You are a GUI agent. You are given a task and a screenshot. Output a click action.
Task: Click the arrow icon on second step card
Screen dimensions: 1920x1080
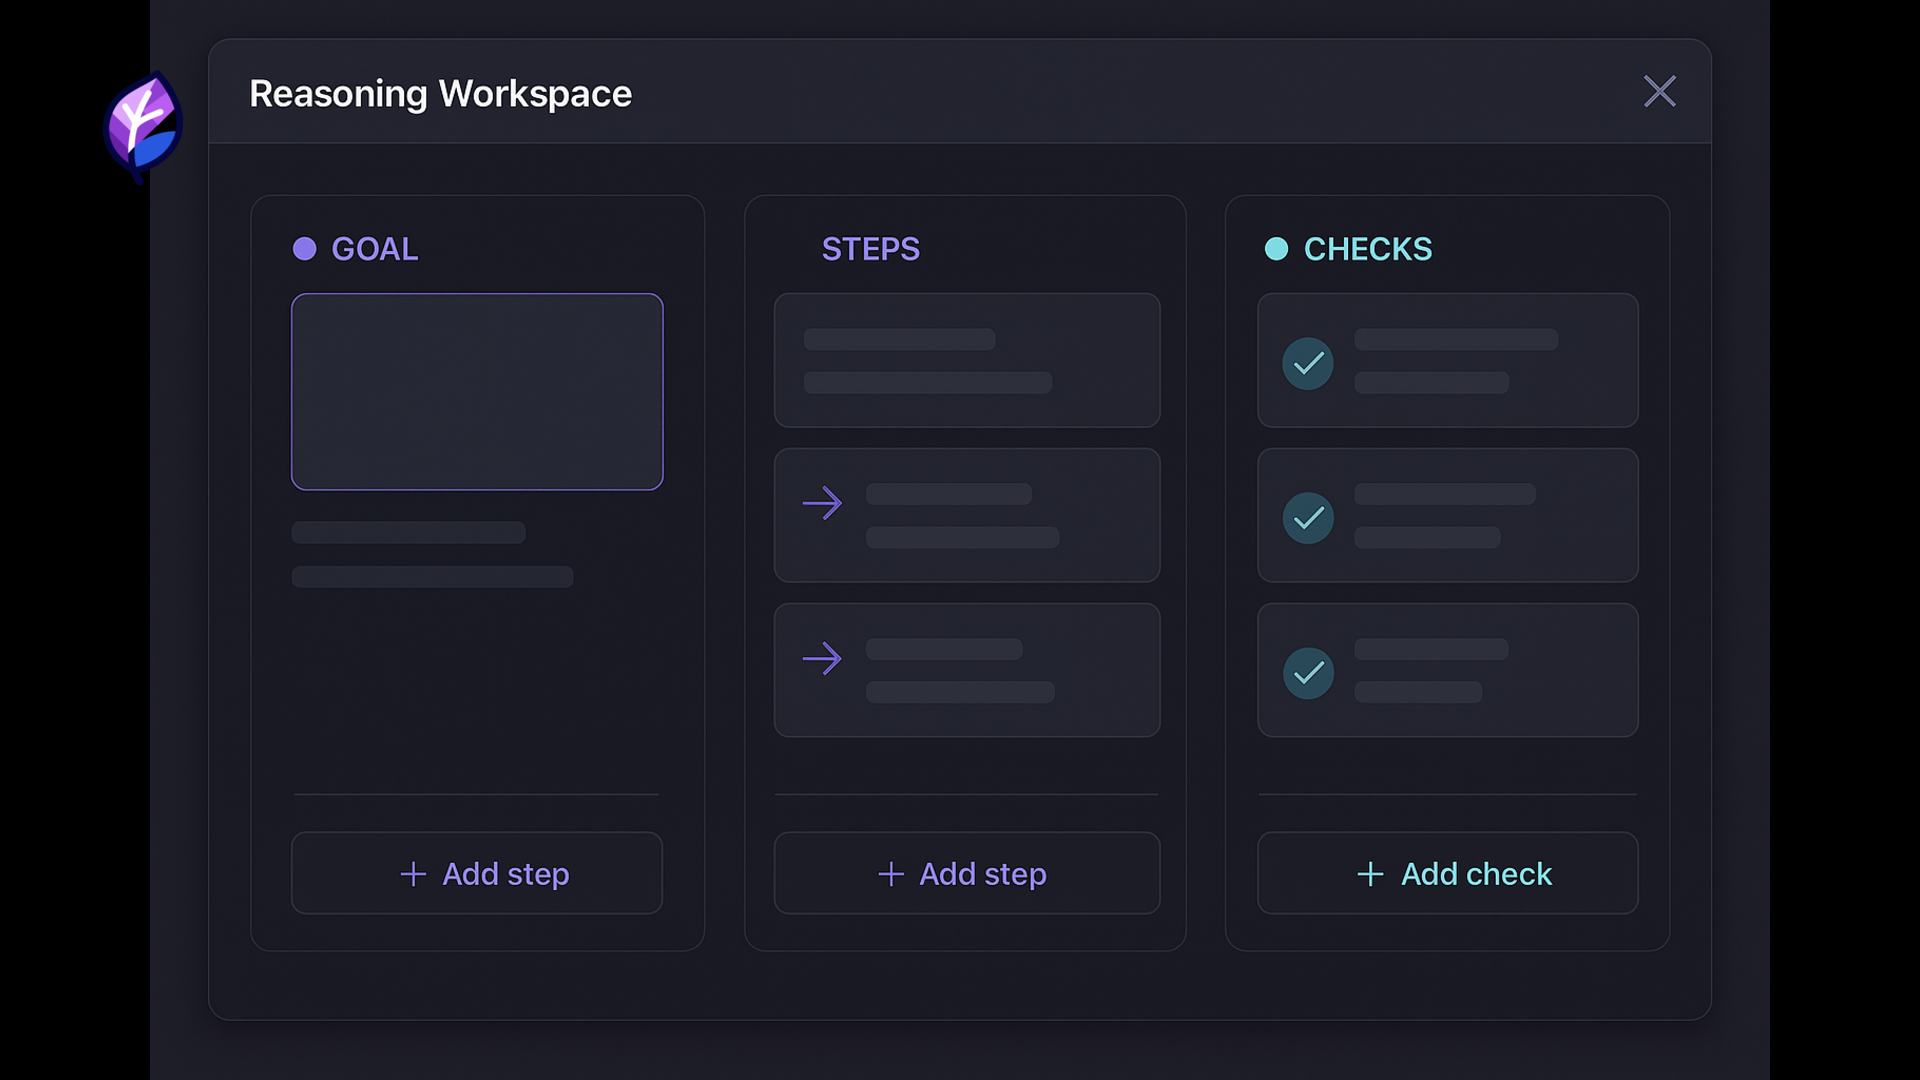[822, 503]
